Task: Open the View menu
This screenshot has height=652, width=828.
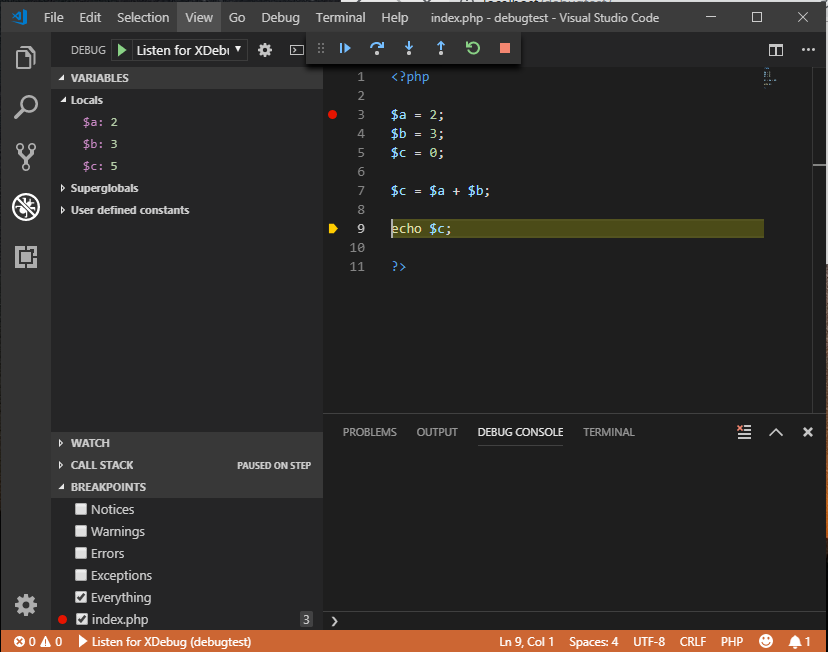Action: coord(199,17)
